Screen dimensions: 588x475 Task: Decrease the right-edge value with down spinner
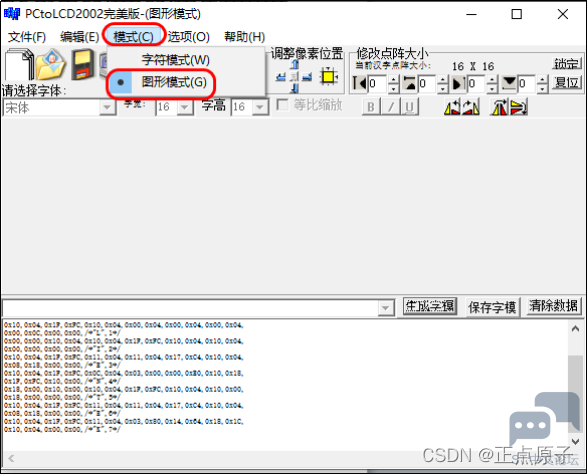click(493, 88)
